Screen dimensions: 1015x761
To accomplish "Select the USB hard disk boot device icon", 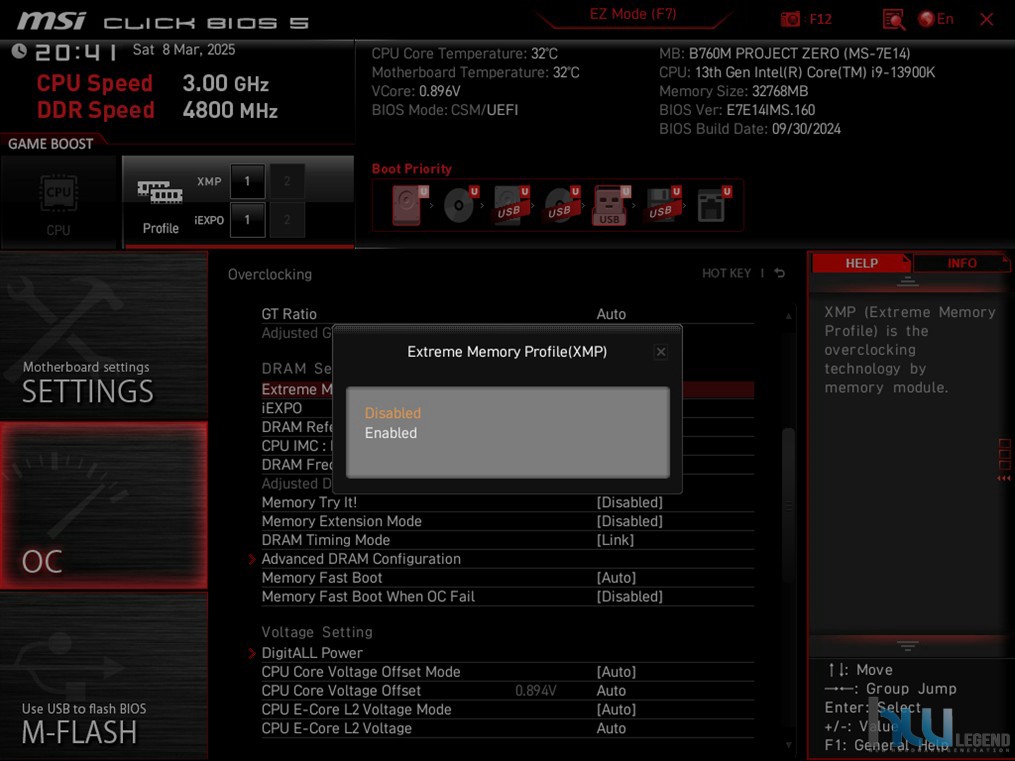I will (511, 205).
